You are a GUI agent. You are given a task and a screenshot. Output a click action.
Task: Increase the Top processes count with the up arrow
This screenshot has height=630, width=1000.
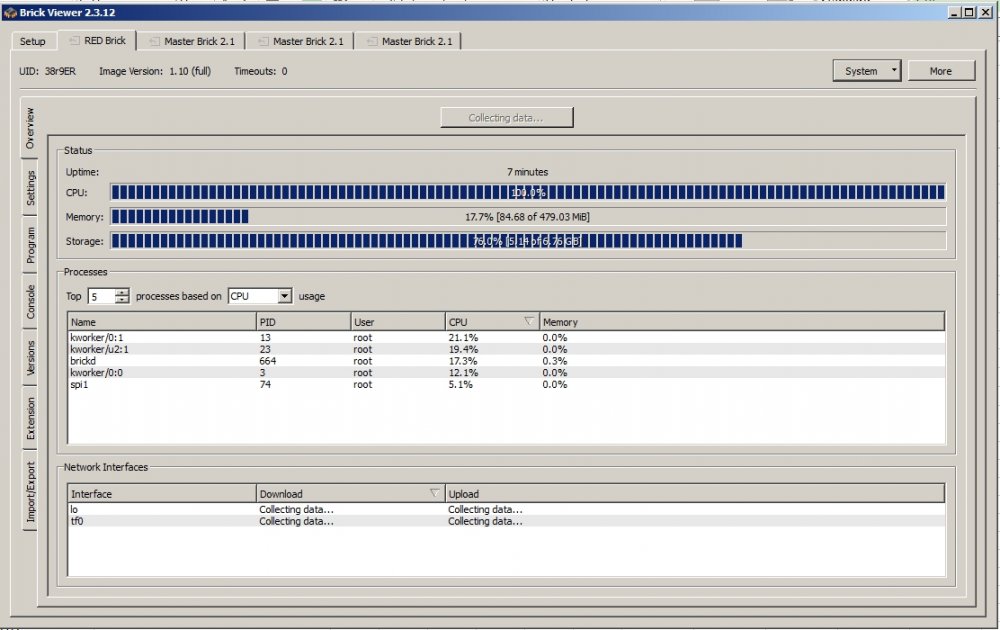(120, 292)
